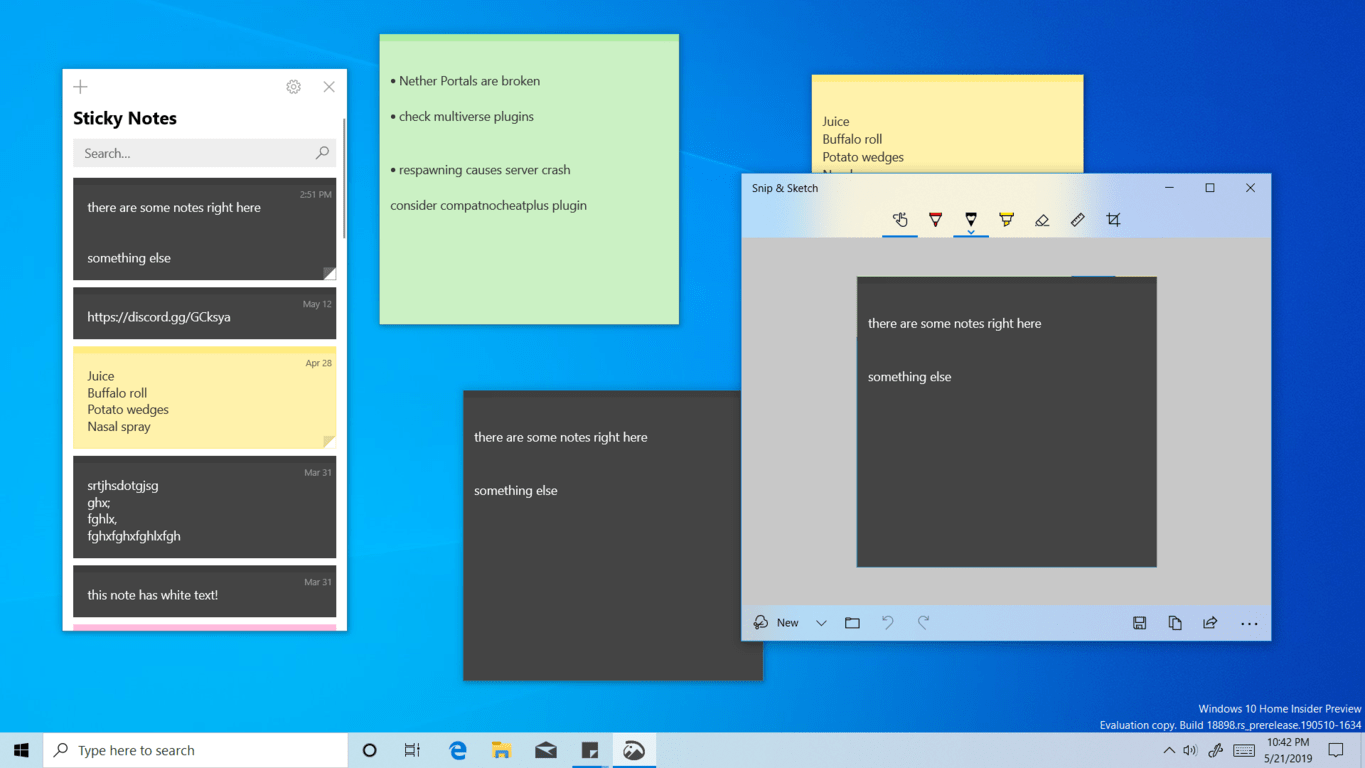The width and height of the screenshot is (1365, 768).
Task: Click snip image canvas in Snip & Sketch
Action: coord(1006,421)
